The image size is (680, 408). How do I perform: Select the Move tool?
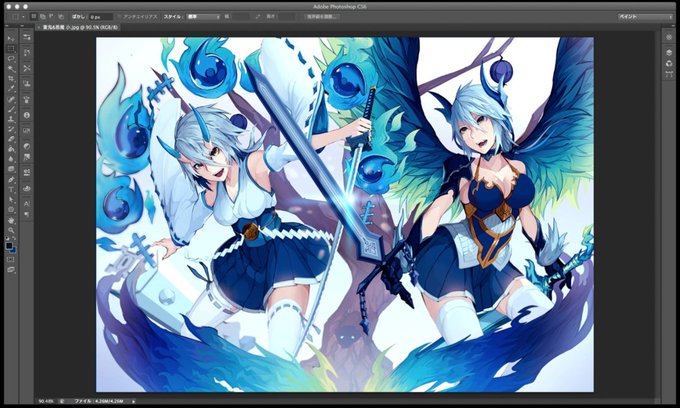pyautogui.click(x=11, y=38)
